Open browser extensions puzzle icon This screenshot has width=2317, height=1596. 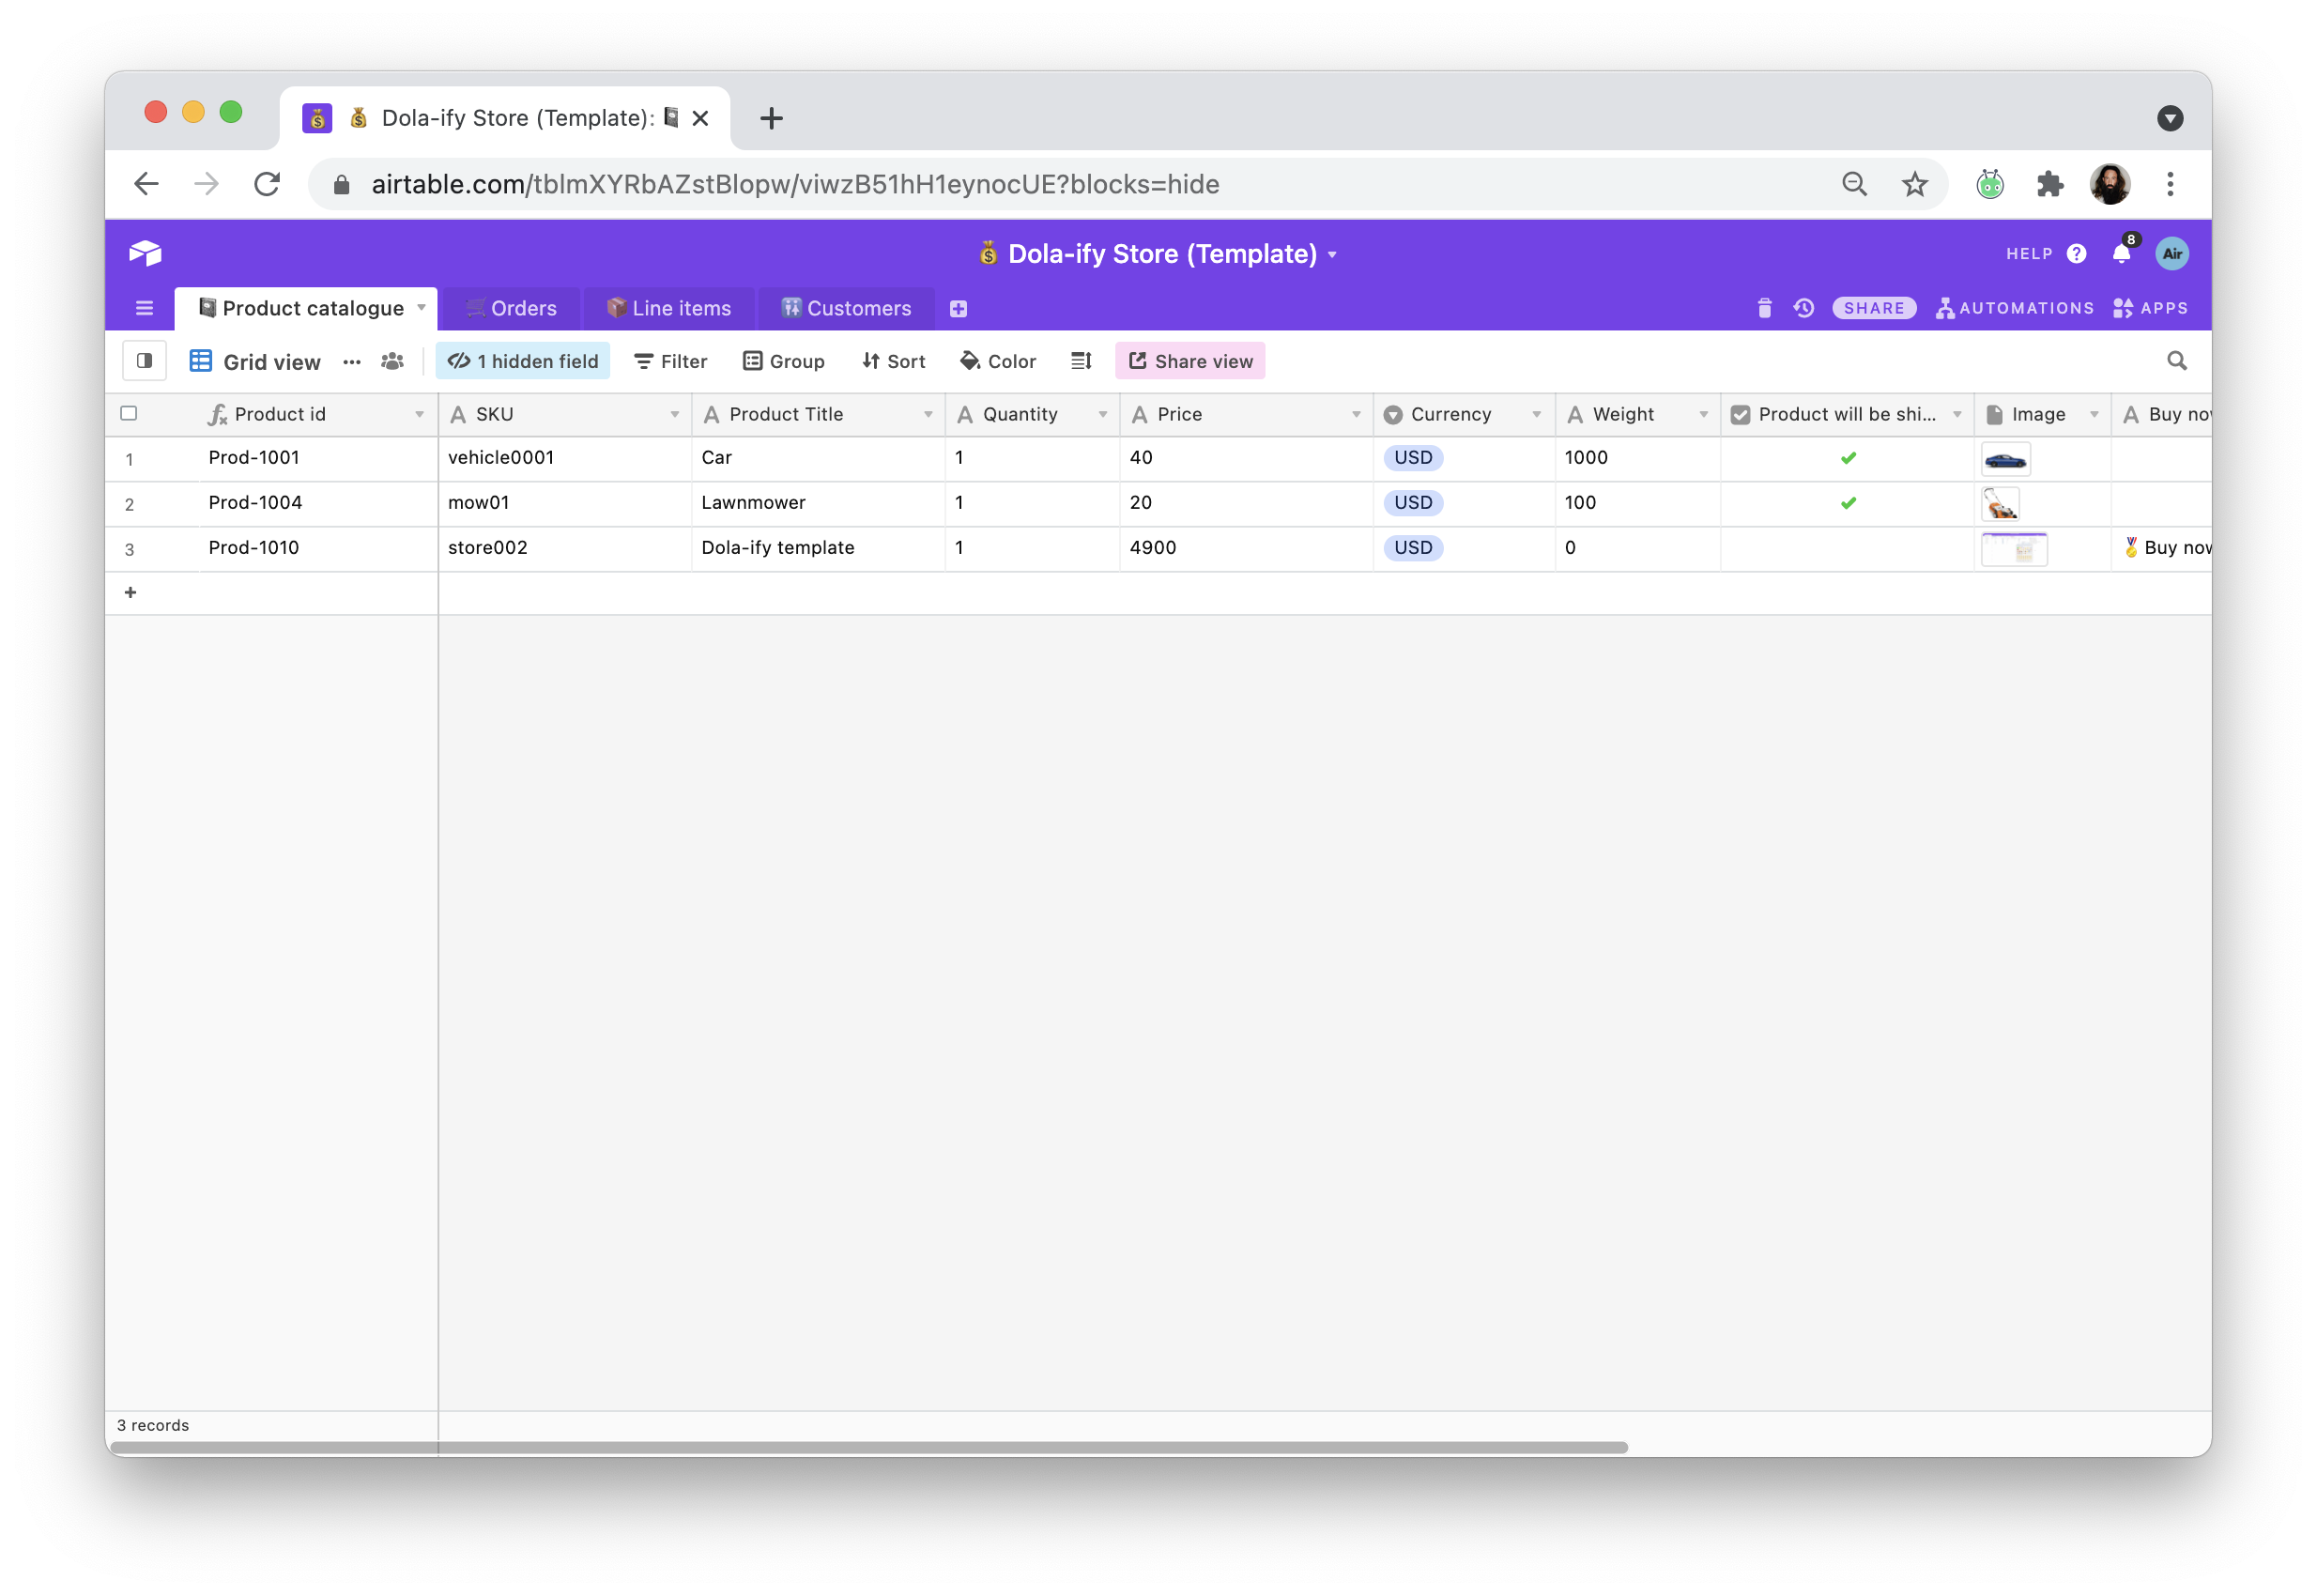click(2050, 184)
